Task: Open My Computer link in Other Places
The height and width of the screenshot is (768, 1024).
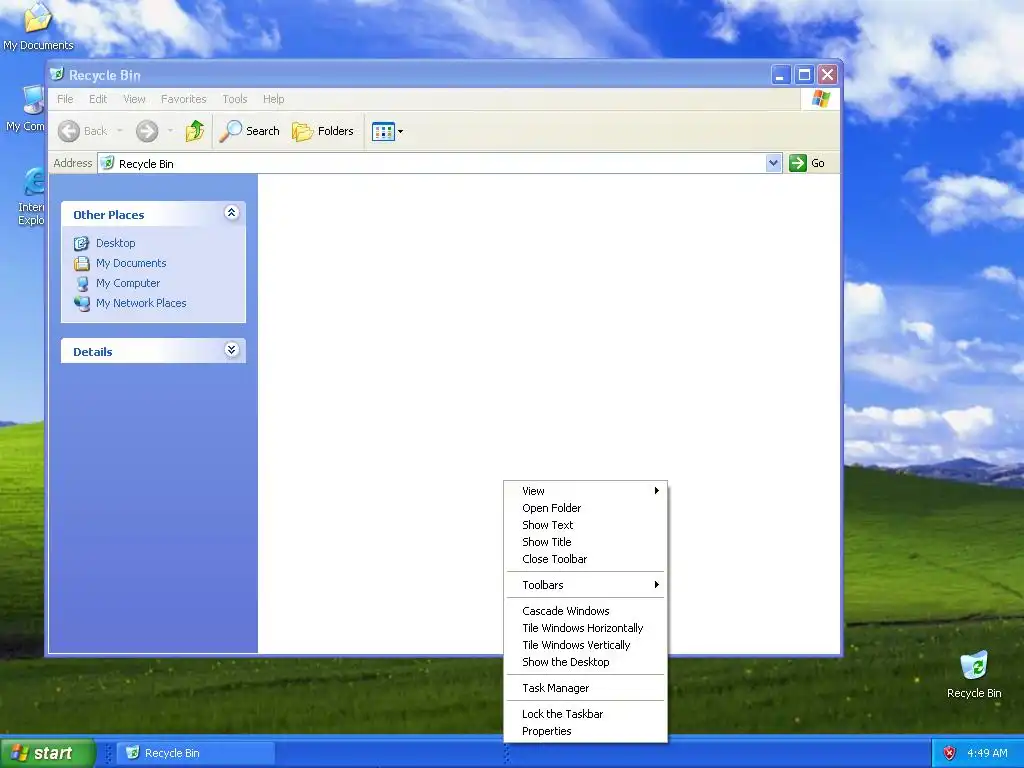Action: (x=128, y=283)
